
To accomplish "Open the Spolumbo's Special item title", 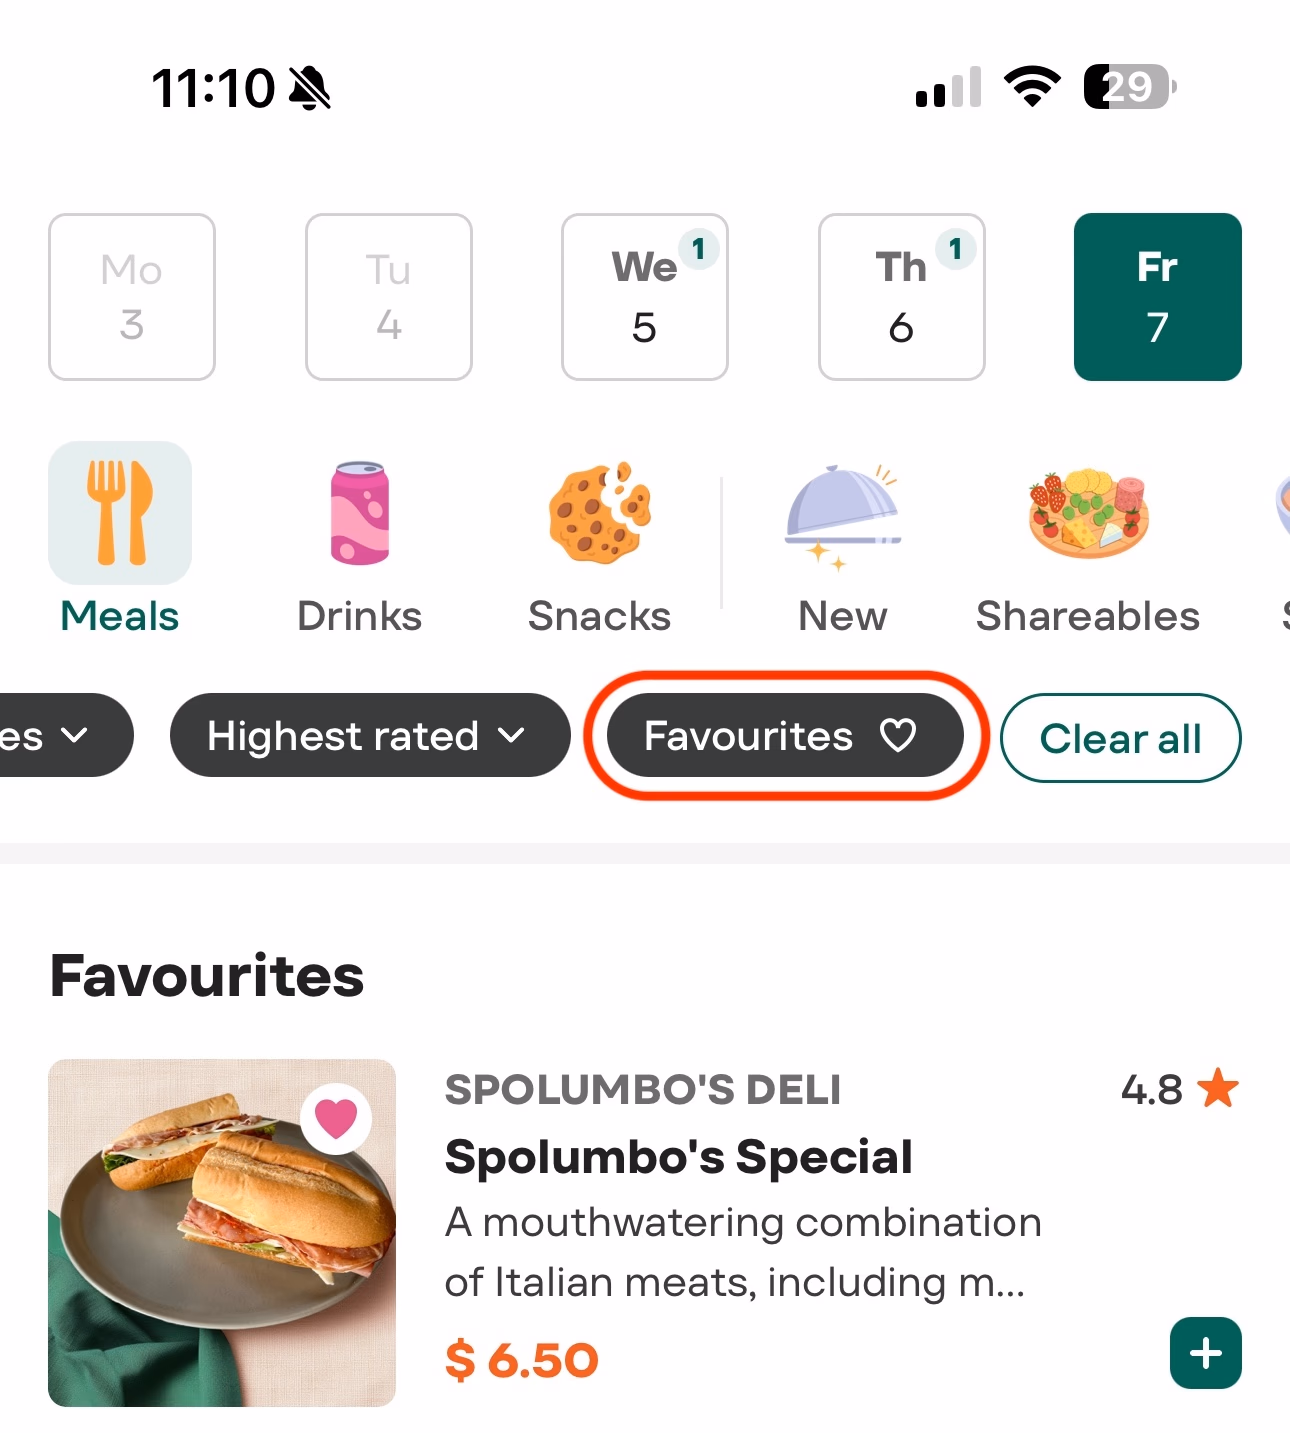I will point(678,1157).
